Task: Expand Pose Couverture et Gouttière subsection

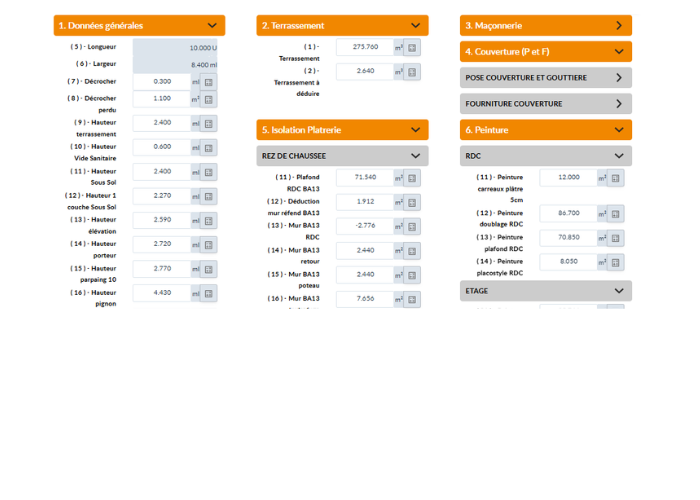Action: tap(619, 78)
